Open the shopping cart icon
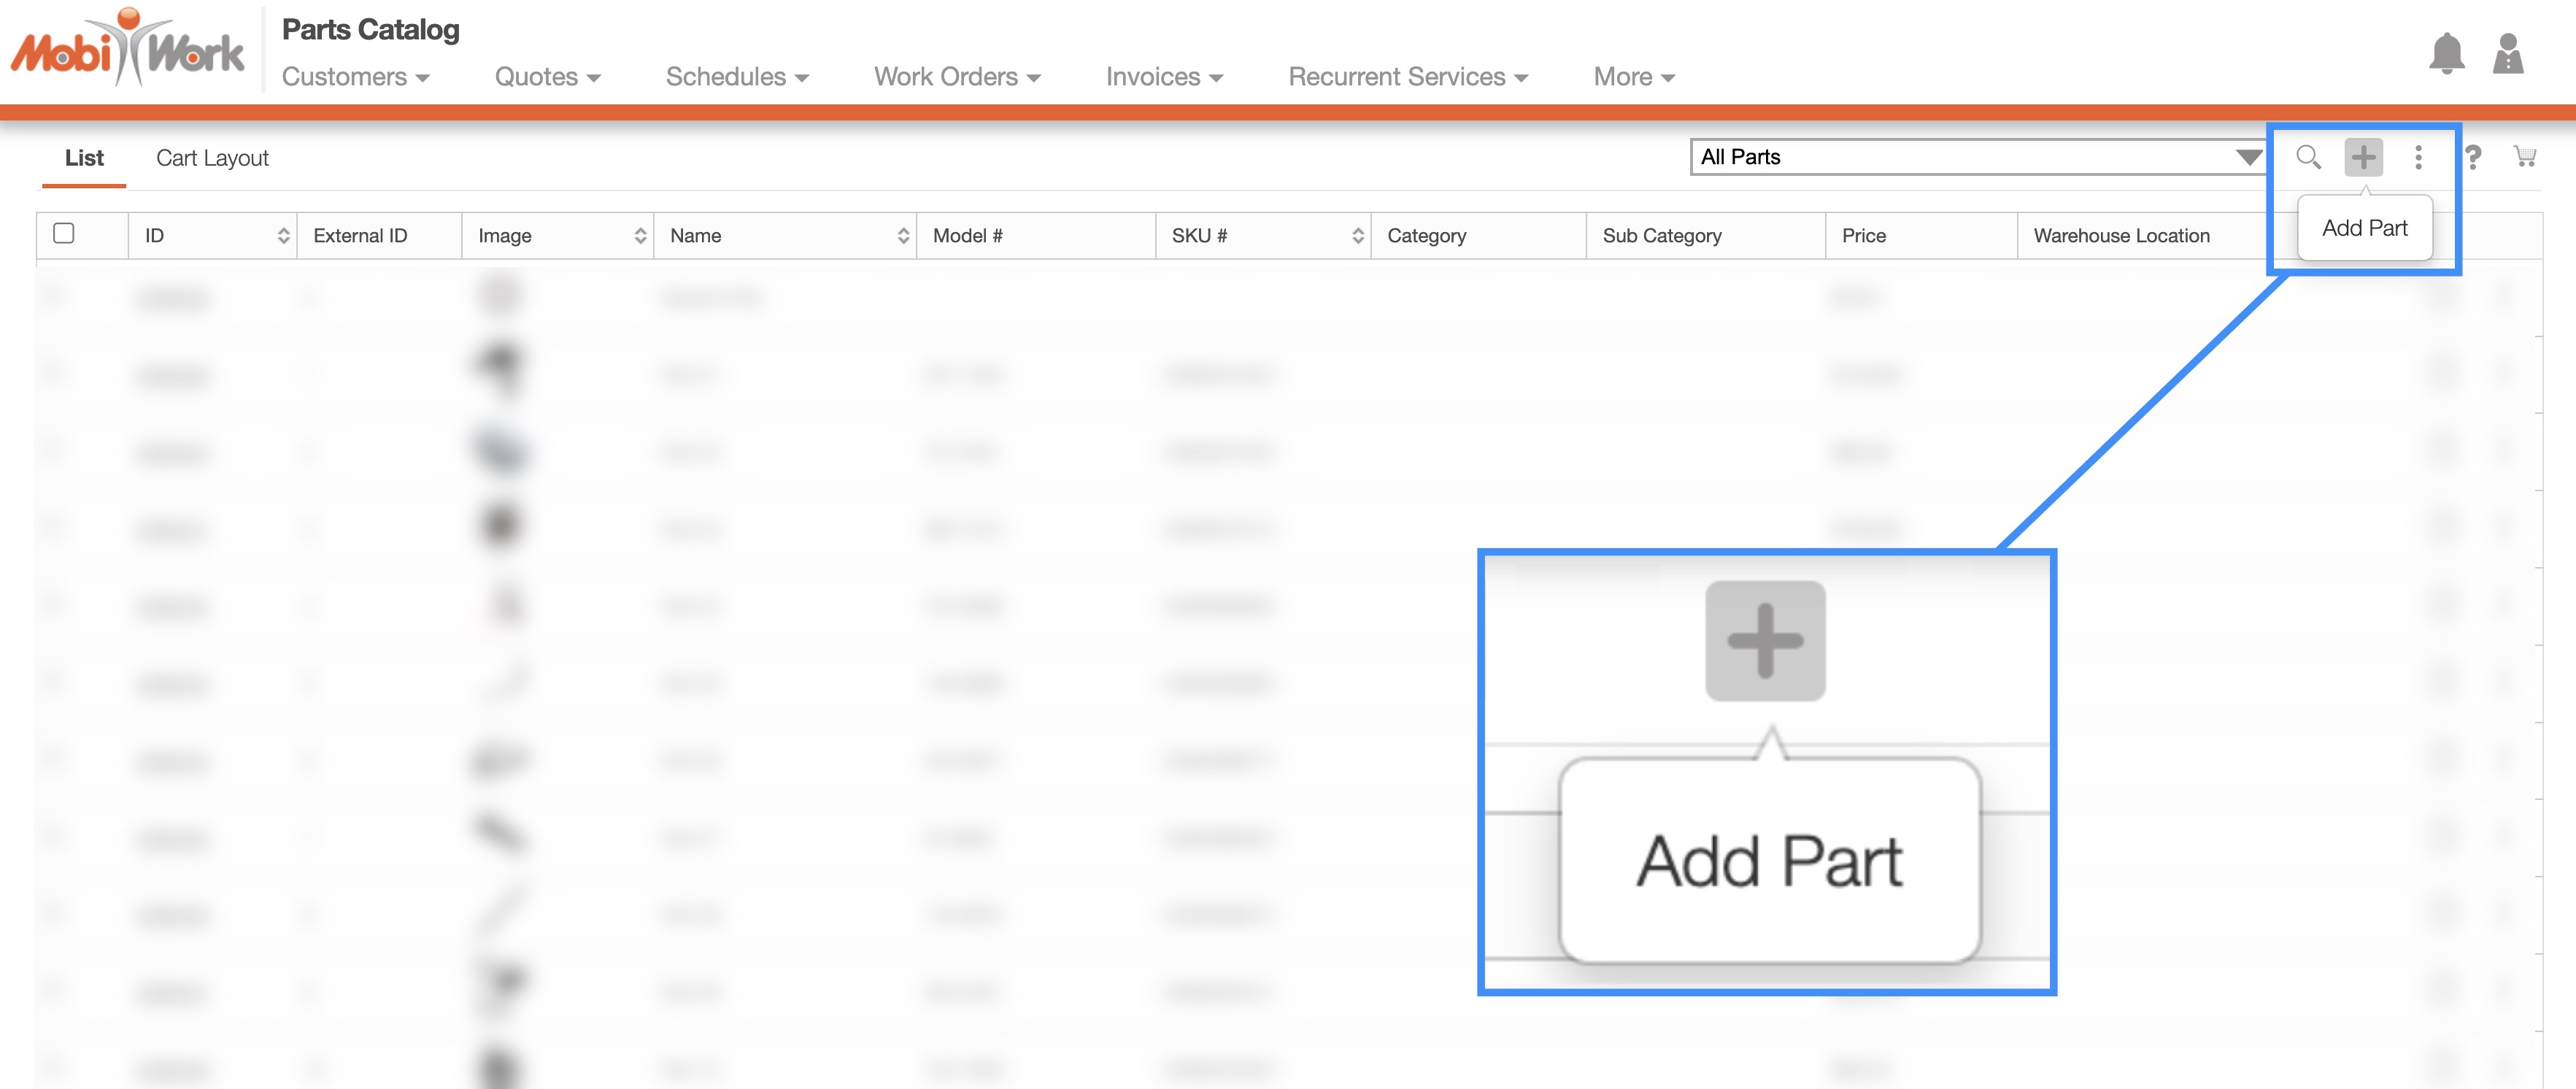 click(x=2524, y=156)
